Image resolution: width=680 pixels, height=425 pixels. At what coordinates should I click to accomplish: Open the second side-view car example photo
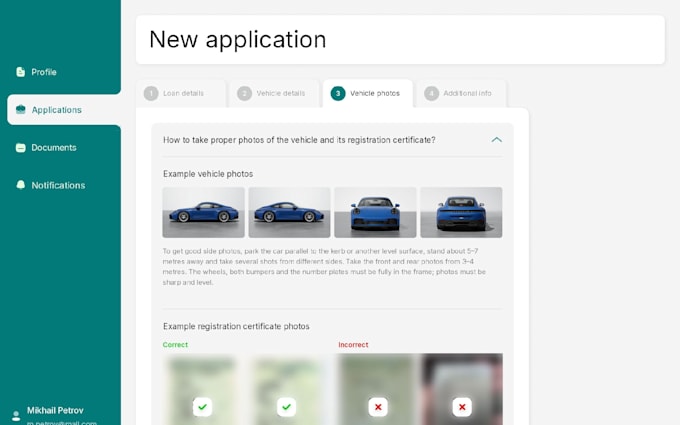point(289,212)
